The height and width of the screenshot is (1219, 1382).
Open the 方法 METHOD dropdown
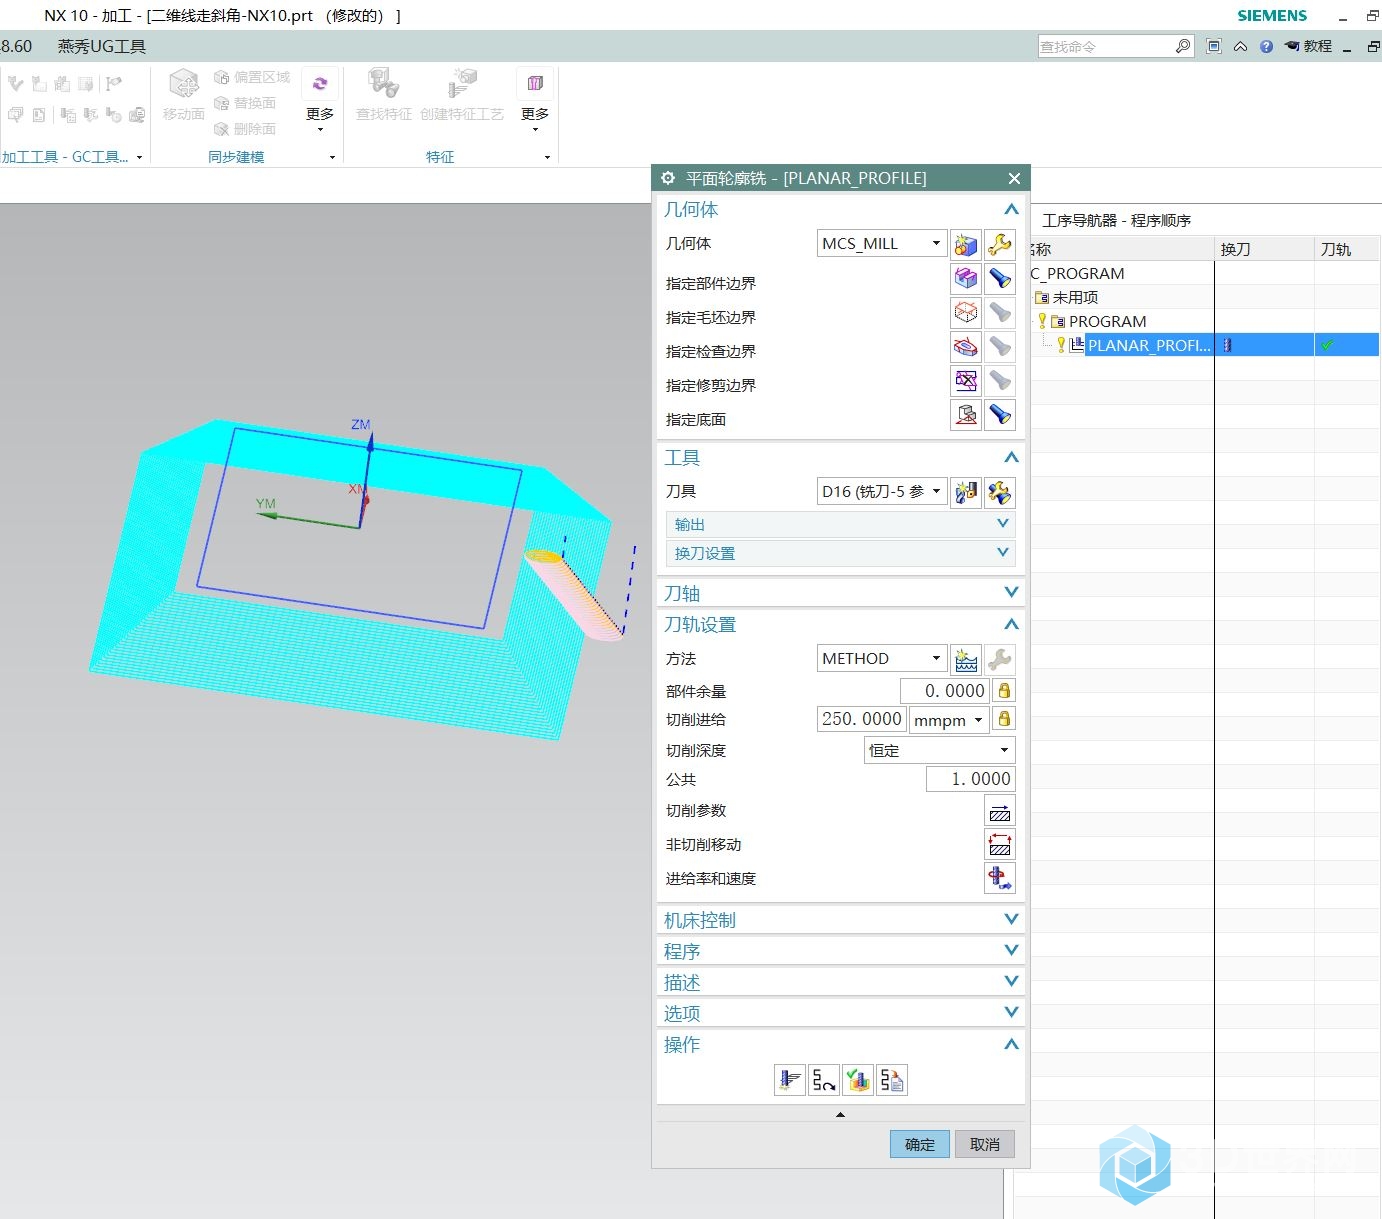coord(882,658)
